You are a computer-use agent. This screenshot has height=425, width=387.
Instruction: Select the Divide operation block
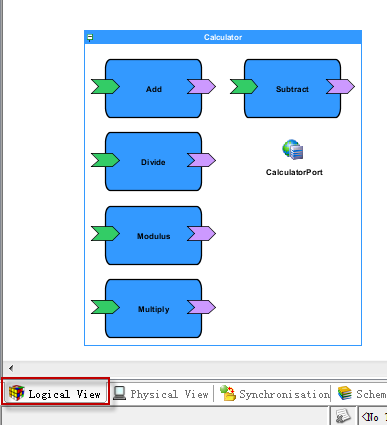coord(153,162)
